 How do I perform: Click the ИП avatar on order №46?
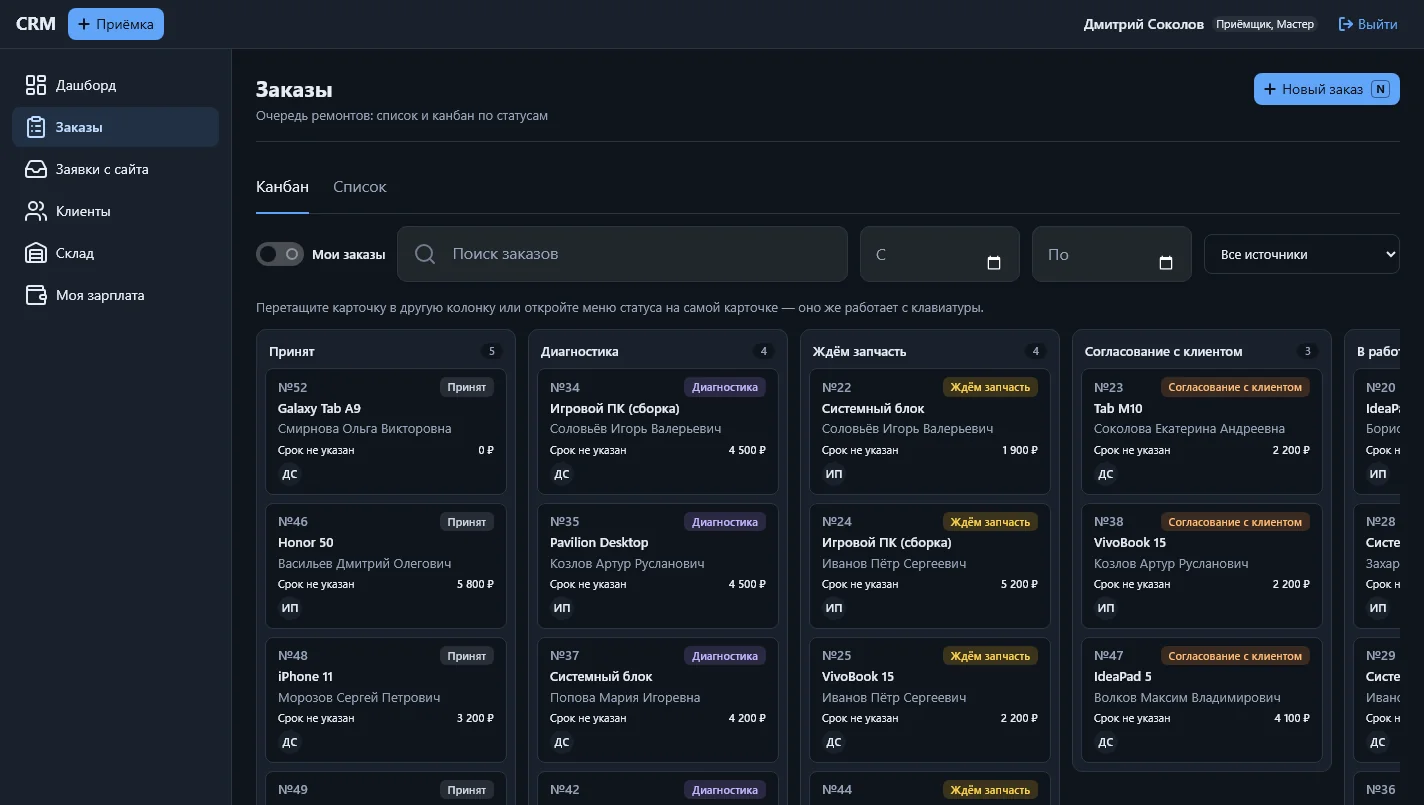(x=290, y=608)
